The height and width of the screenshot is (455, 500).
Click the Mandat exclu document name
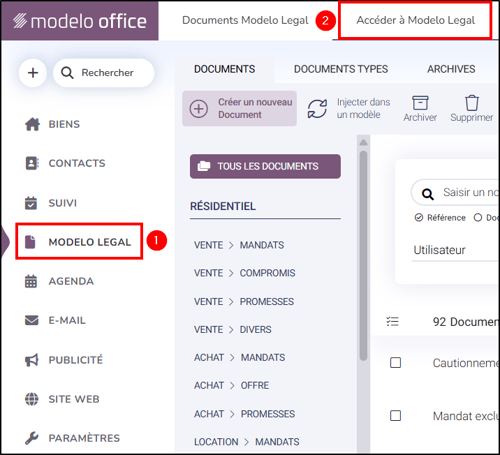(466, 416)
